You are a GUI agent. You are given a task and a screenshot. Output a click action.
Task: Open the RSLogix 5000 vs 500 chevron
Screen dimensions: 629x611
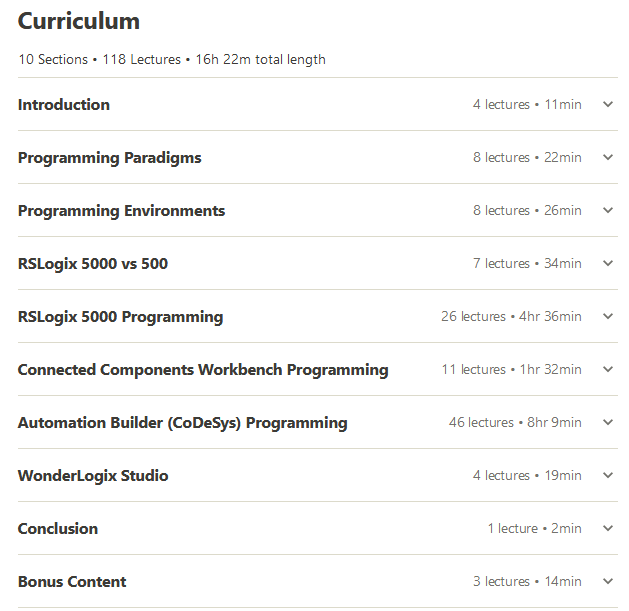point(608,263)
